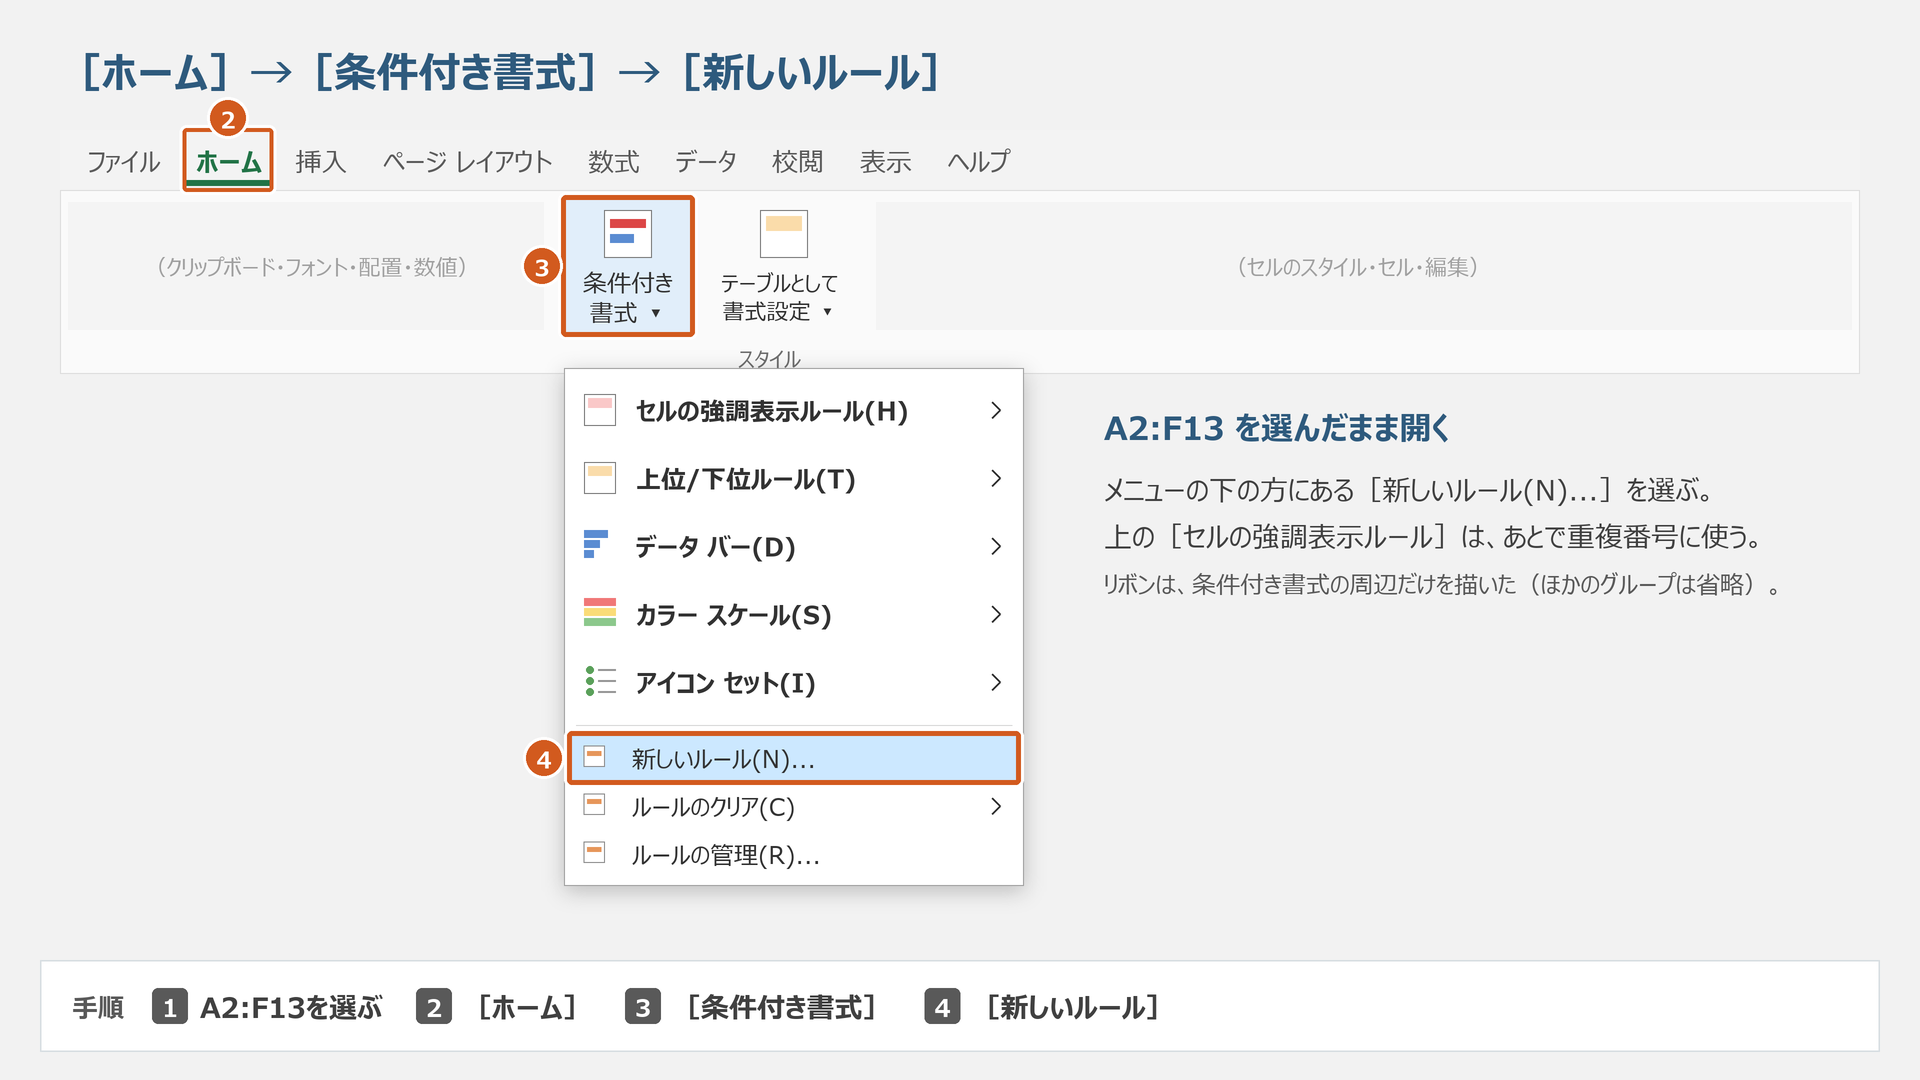Click the 条件付き書式 icon in ribbon

(628, 234)
